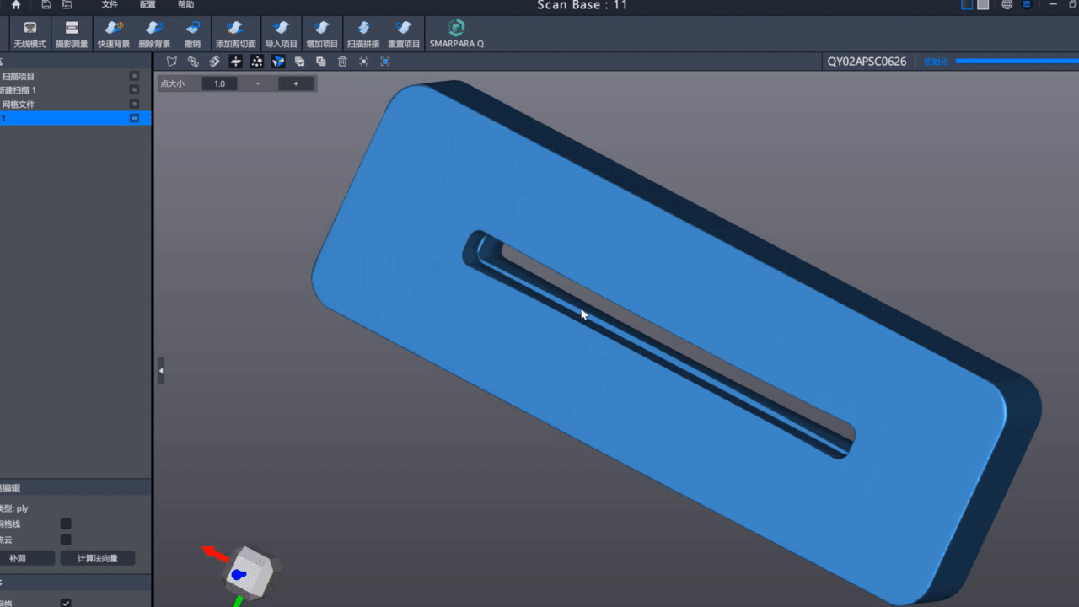Image resolution: width=1079 pixels, height=607 pixels.
Task: Open the 帮助 menu
Action: (x=186, y=5)
